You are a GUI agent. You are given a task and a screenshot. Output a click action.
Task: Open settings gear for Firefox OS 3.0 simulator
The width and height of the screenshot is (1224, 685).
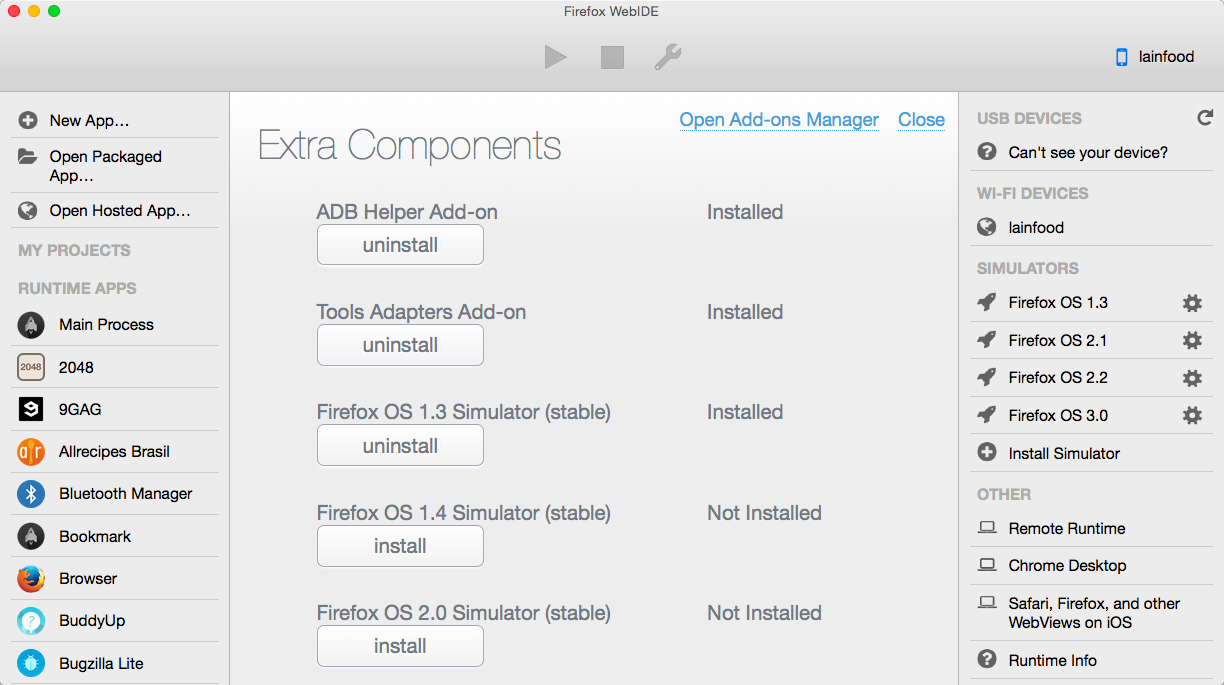pos(1192,415)
